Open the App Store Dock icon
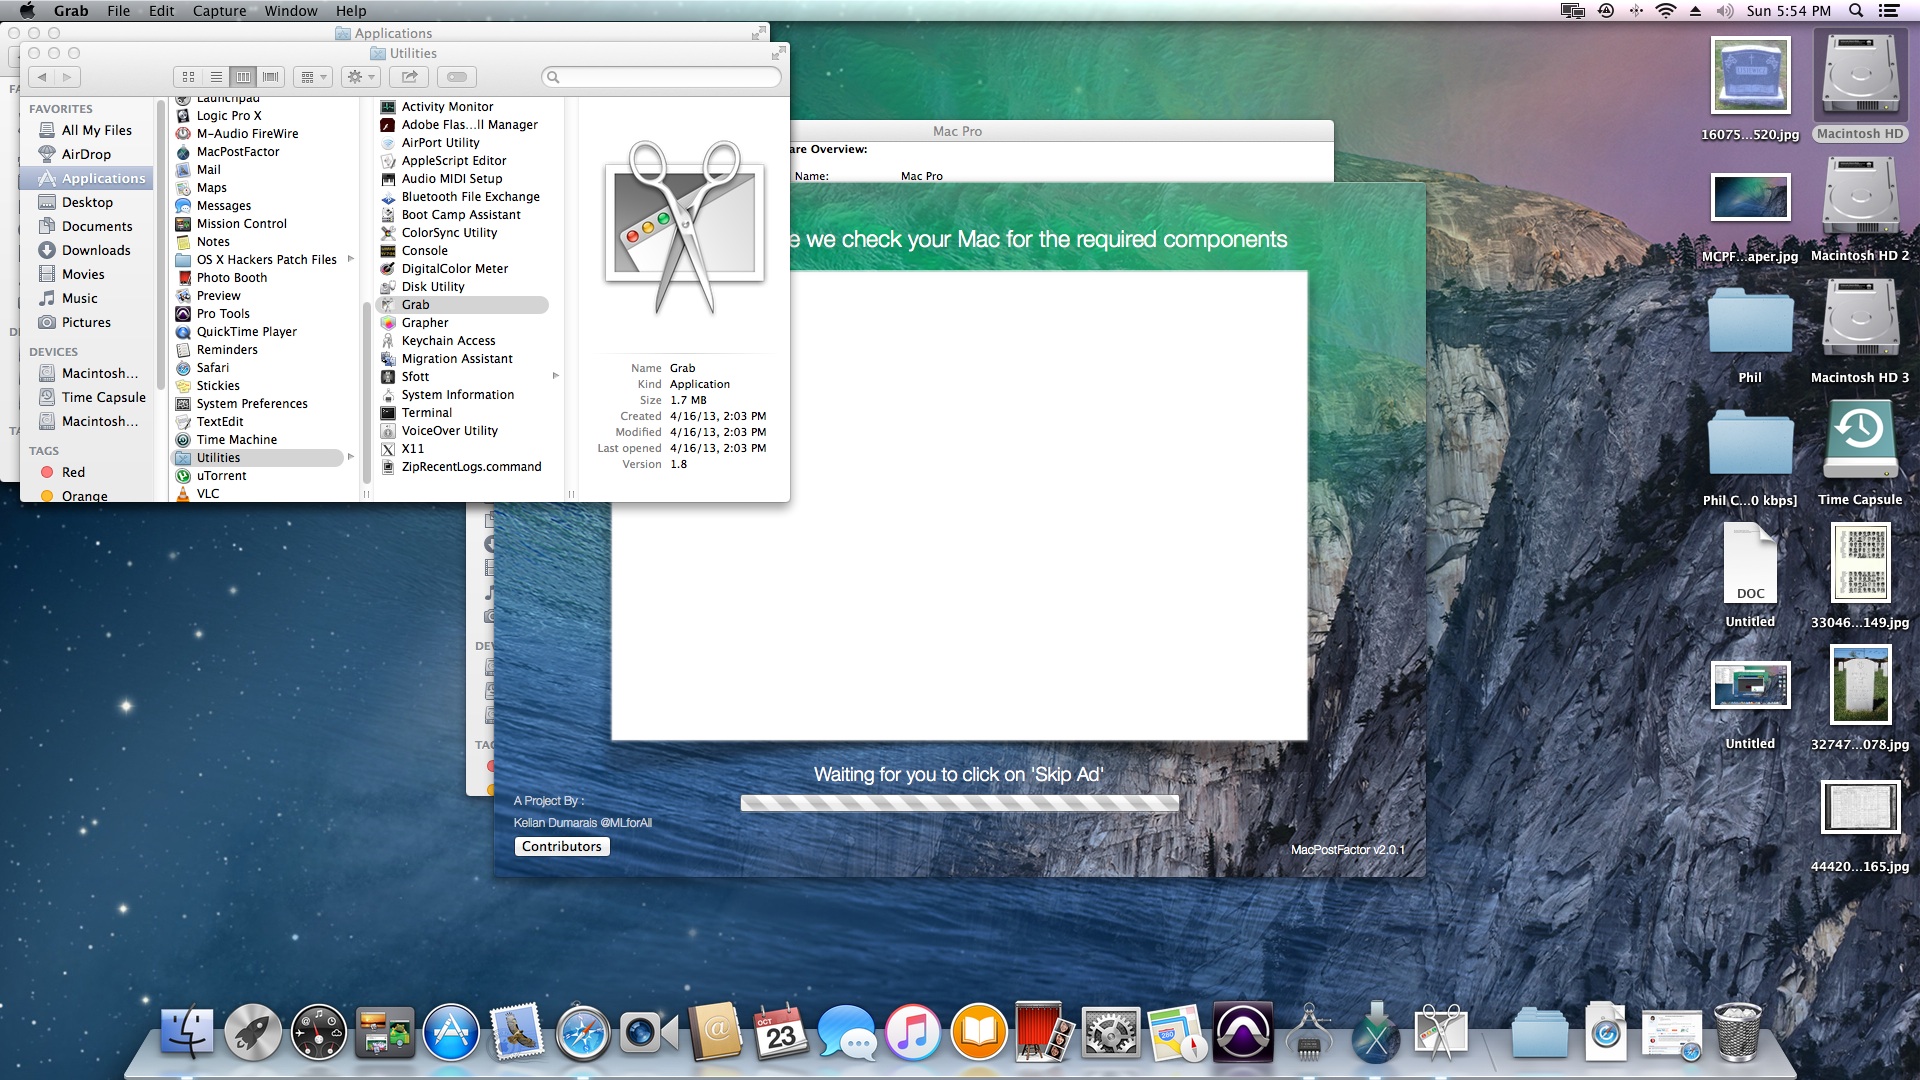This screenshot has height=1080, width=1920. [x=451, y=1033]
